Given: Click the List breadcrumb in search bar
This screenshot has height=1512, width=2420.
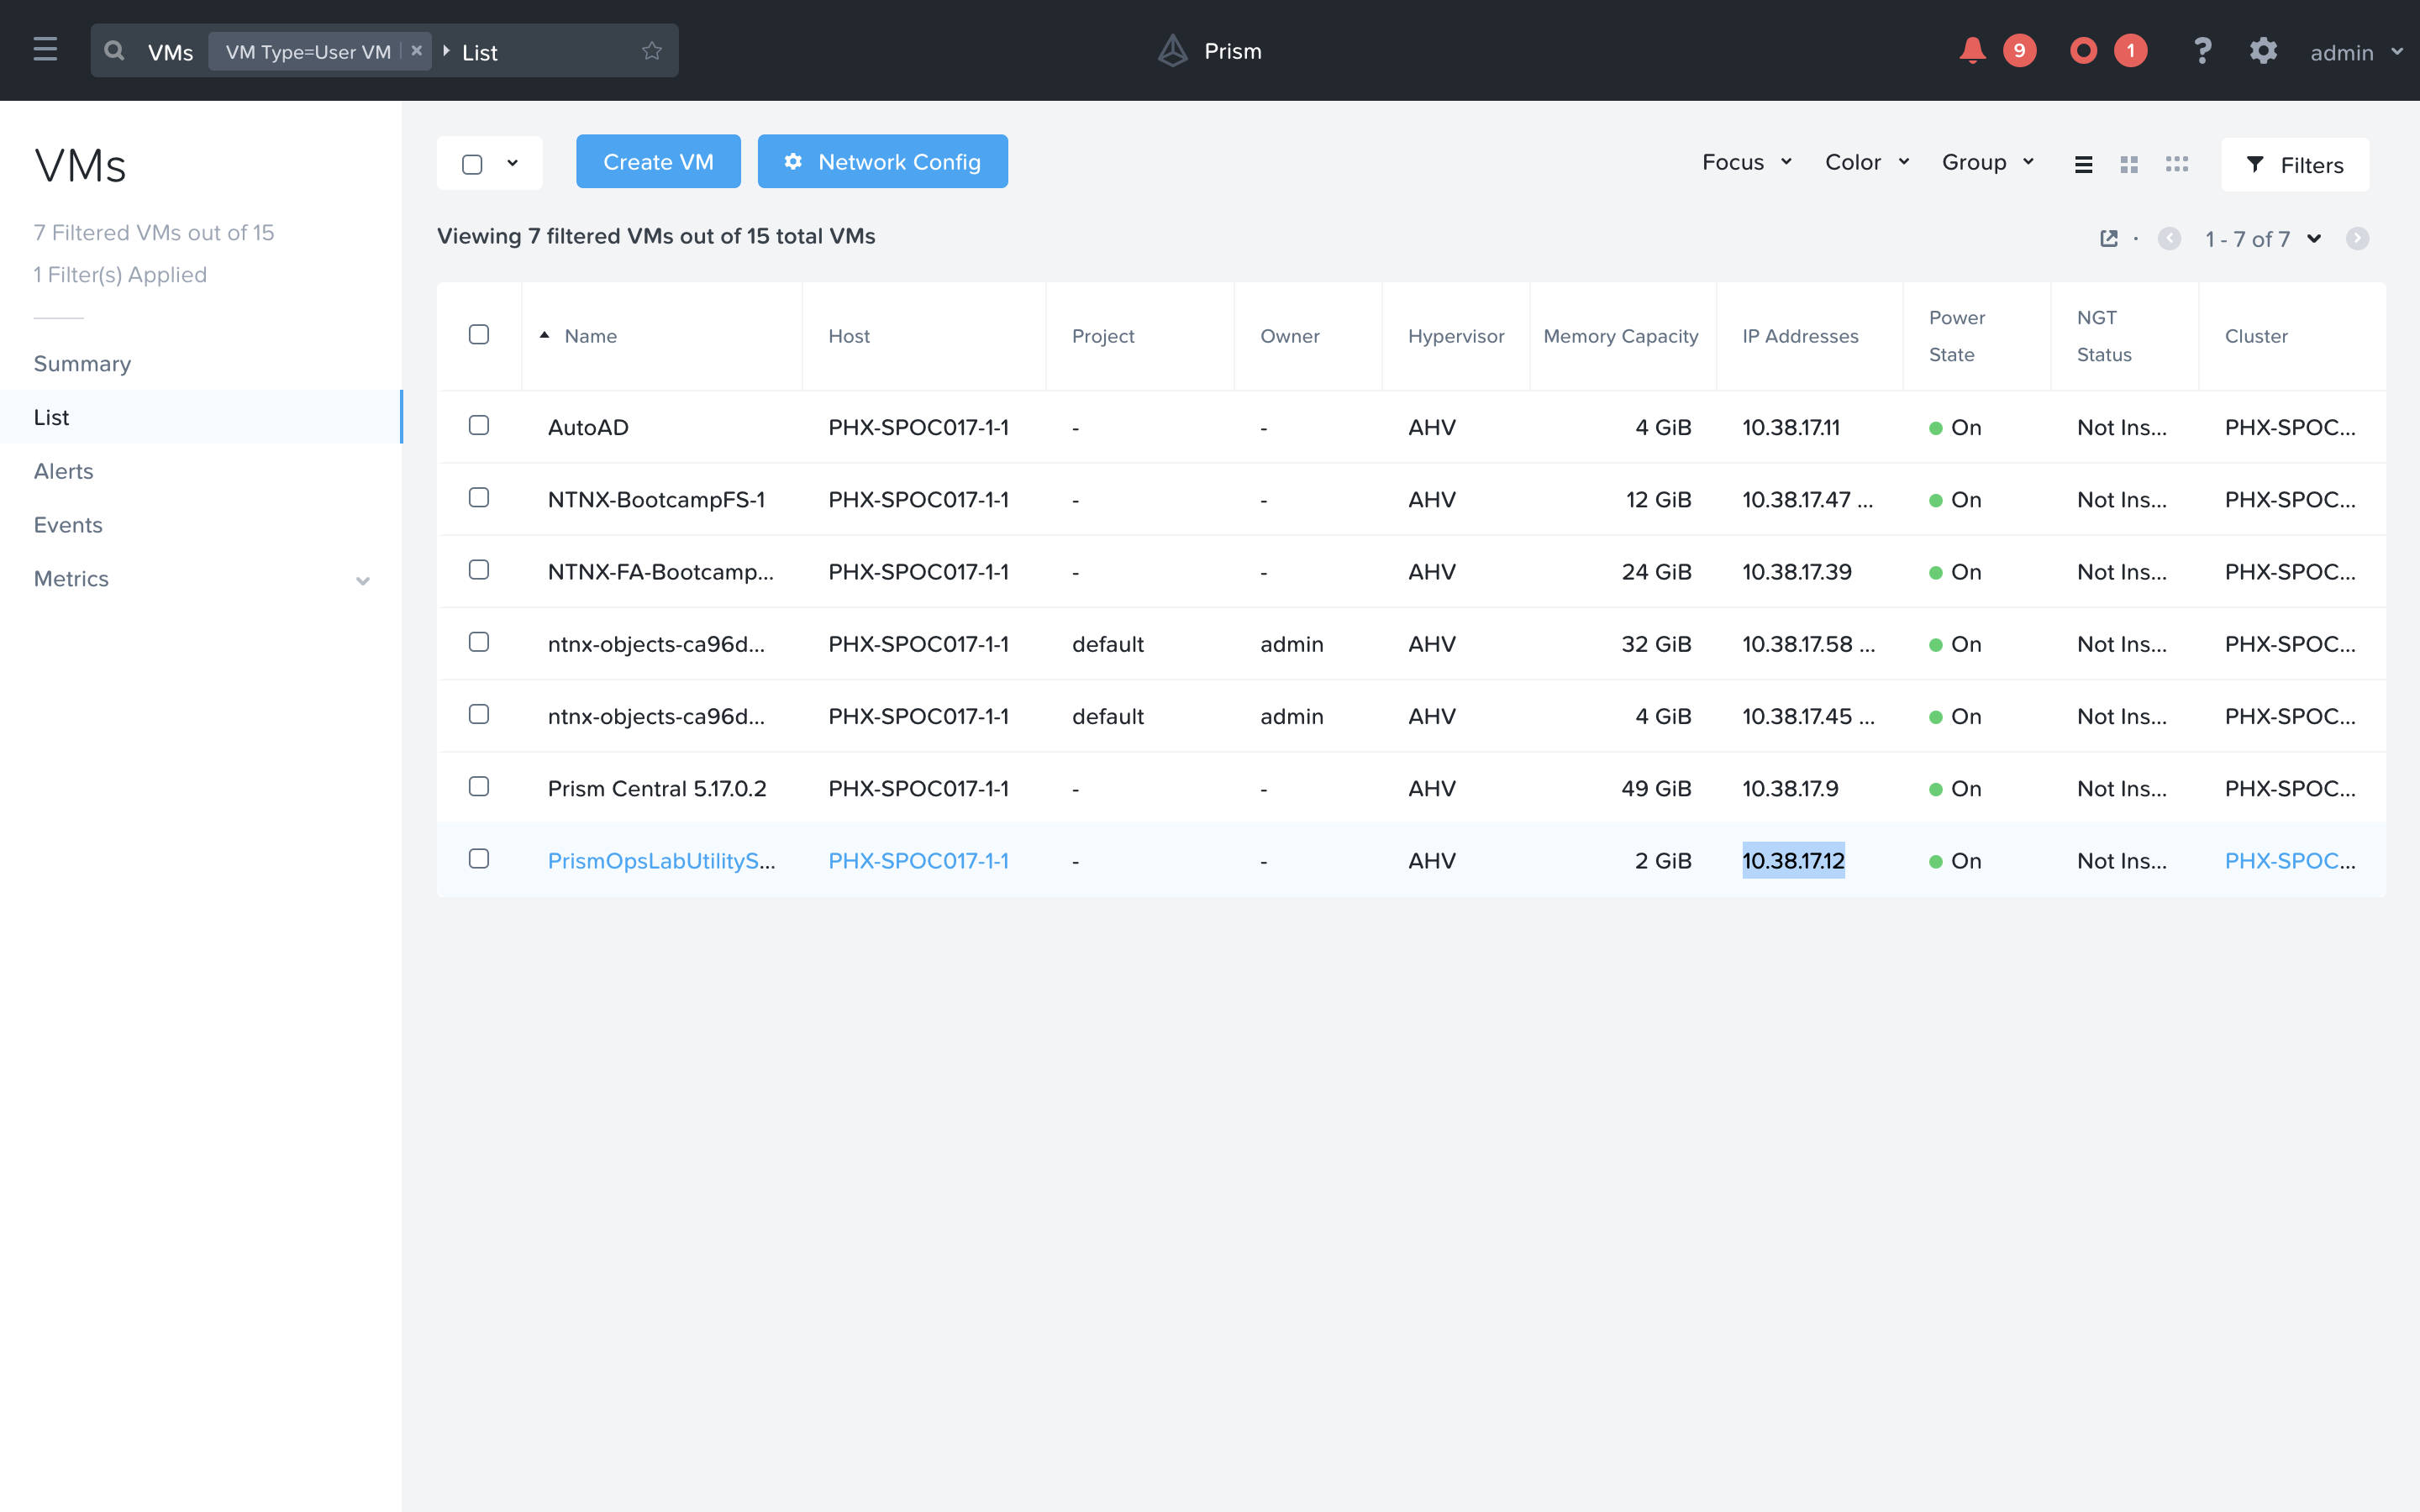Looking at the screenshot, I should coord(479,52).
